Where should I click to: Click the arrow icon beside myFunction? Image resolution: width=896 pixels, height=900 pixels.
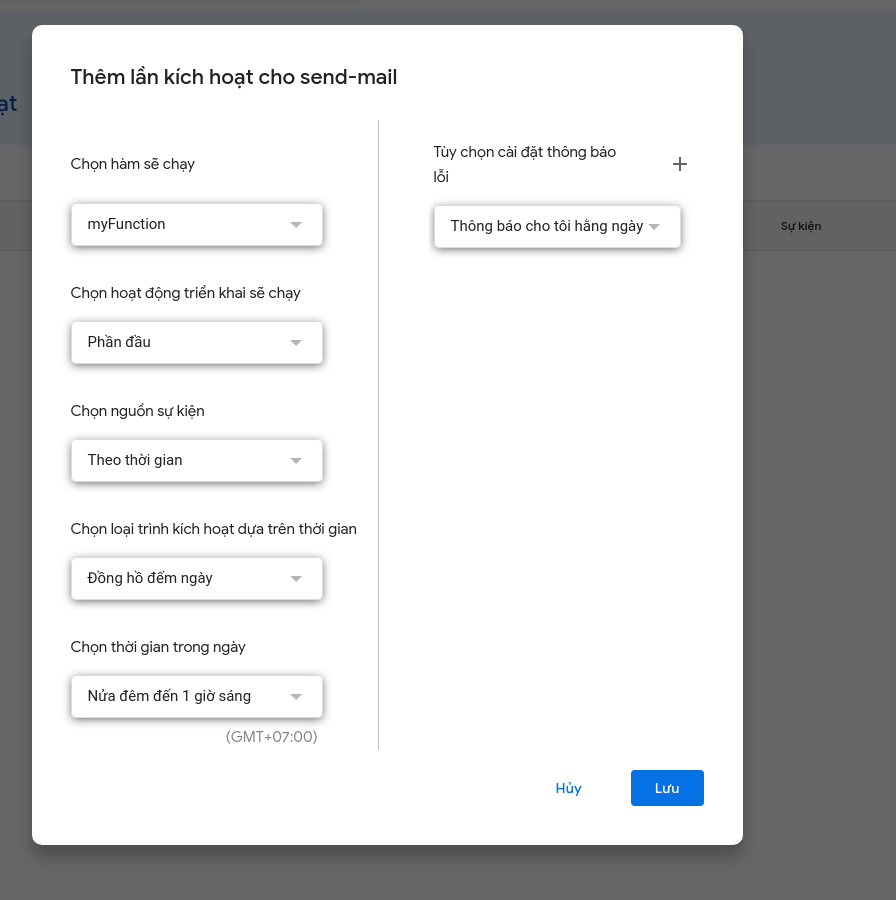click(296, 225)
